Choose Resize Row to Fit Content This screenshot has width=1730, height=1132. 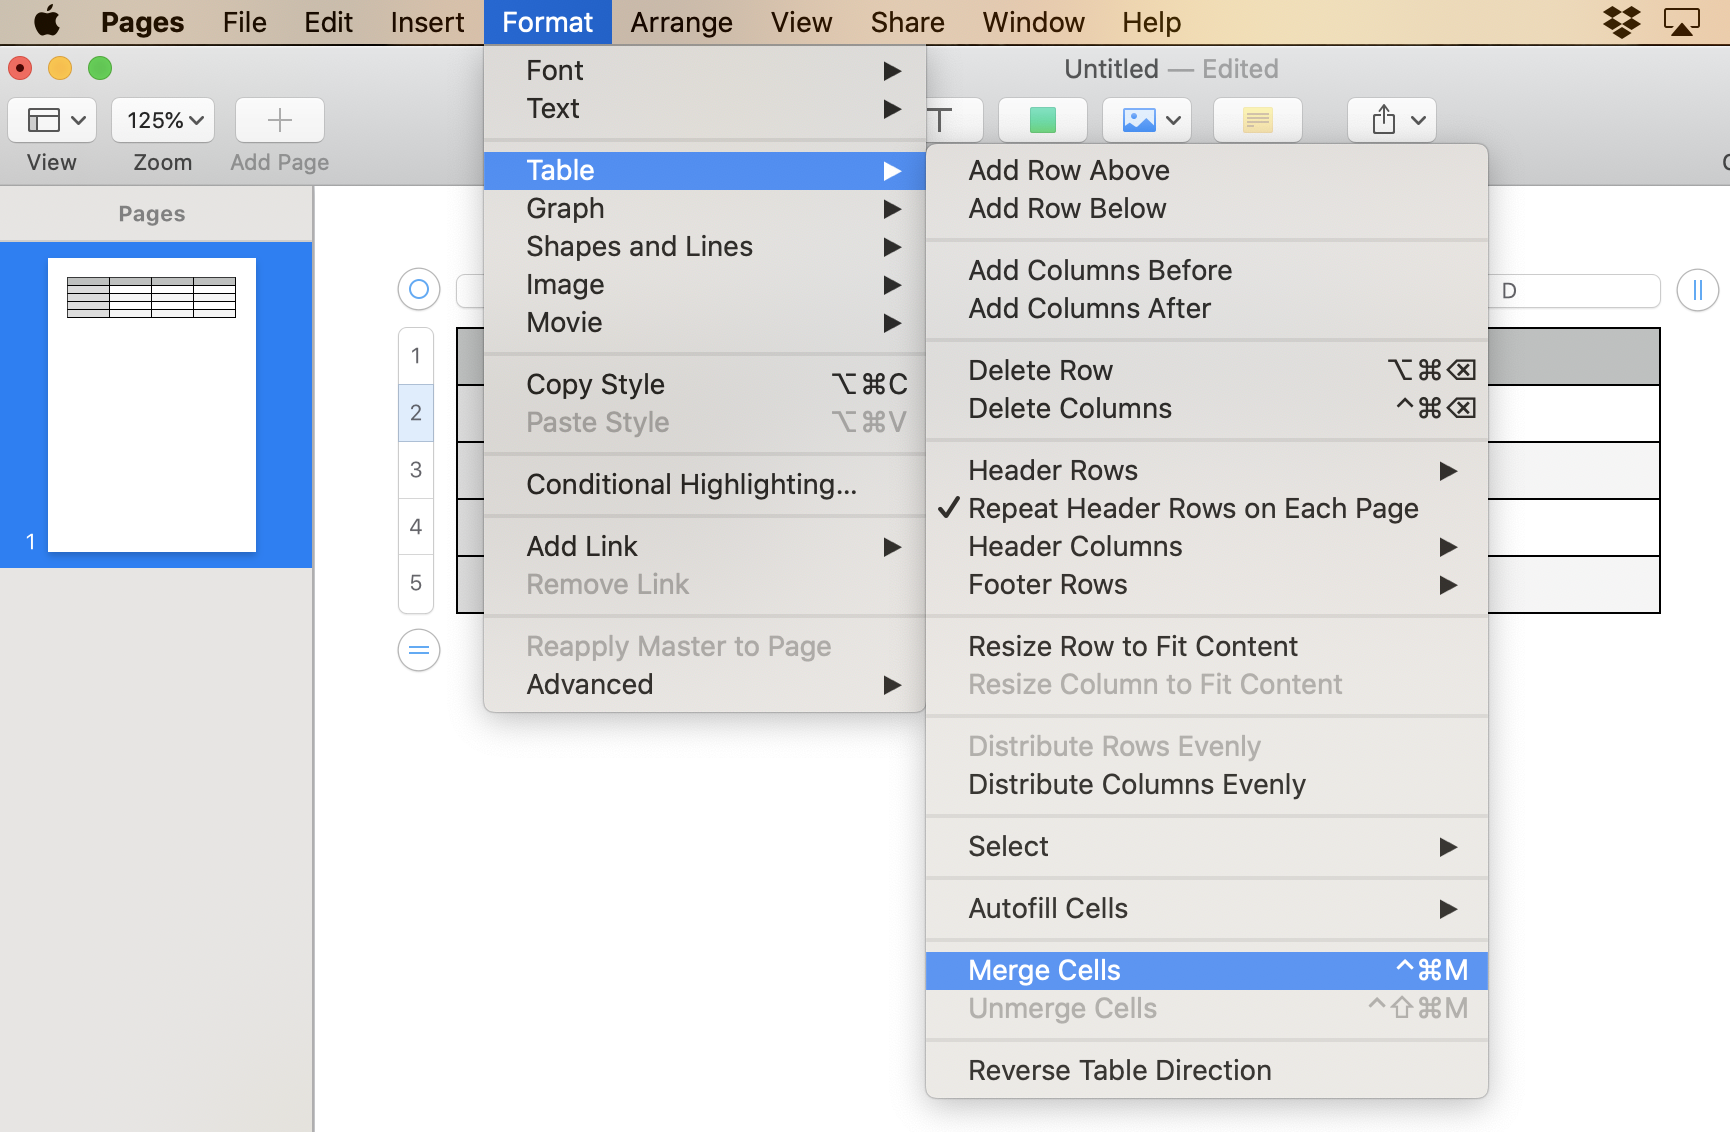[x=1207, y=646]
